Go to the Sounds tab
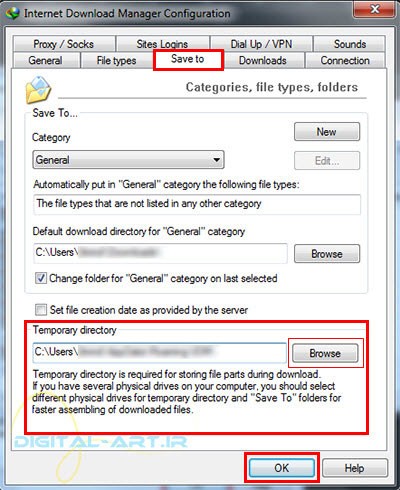 tap(350, 44)
